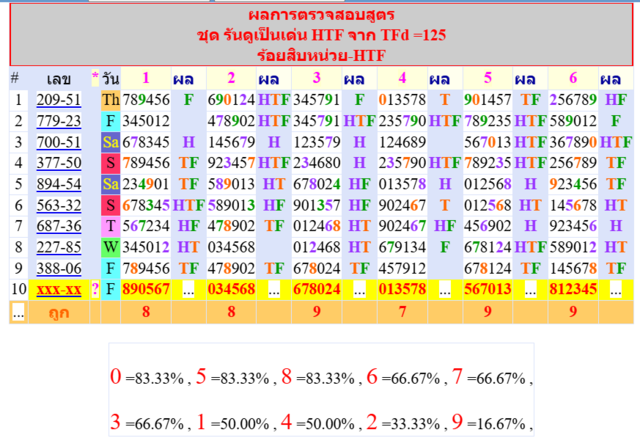This screenshot has height=438, width=640.
Task: Select column header 3
Action: click(317, 78)
